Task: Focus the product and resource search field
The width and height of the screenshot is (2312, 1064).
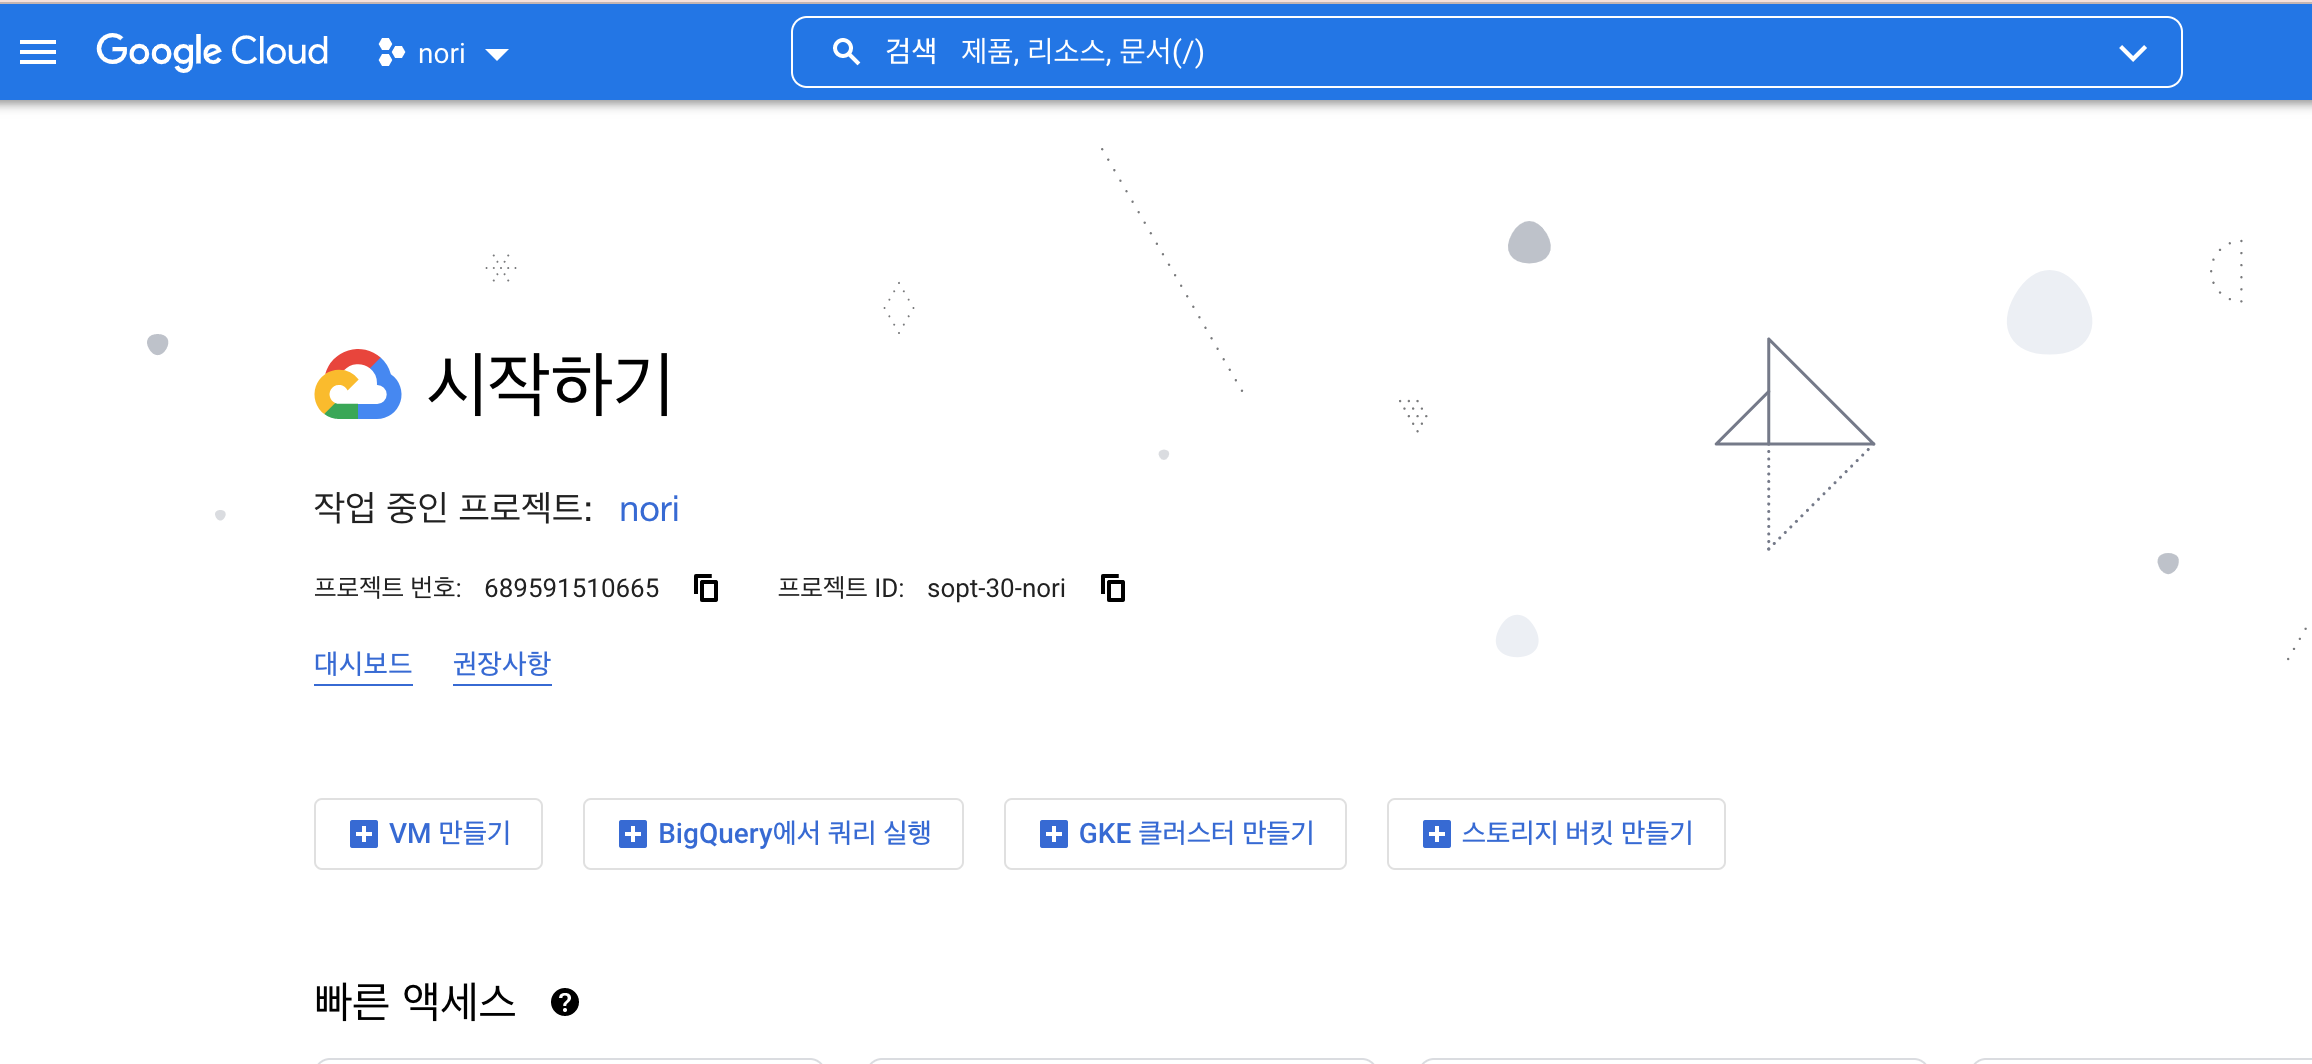Action: [x=1486, y=52]
